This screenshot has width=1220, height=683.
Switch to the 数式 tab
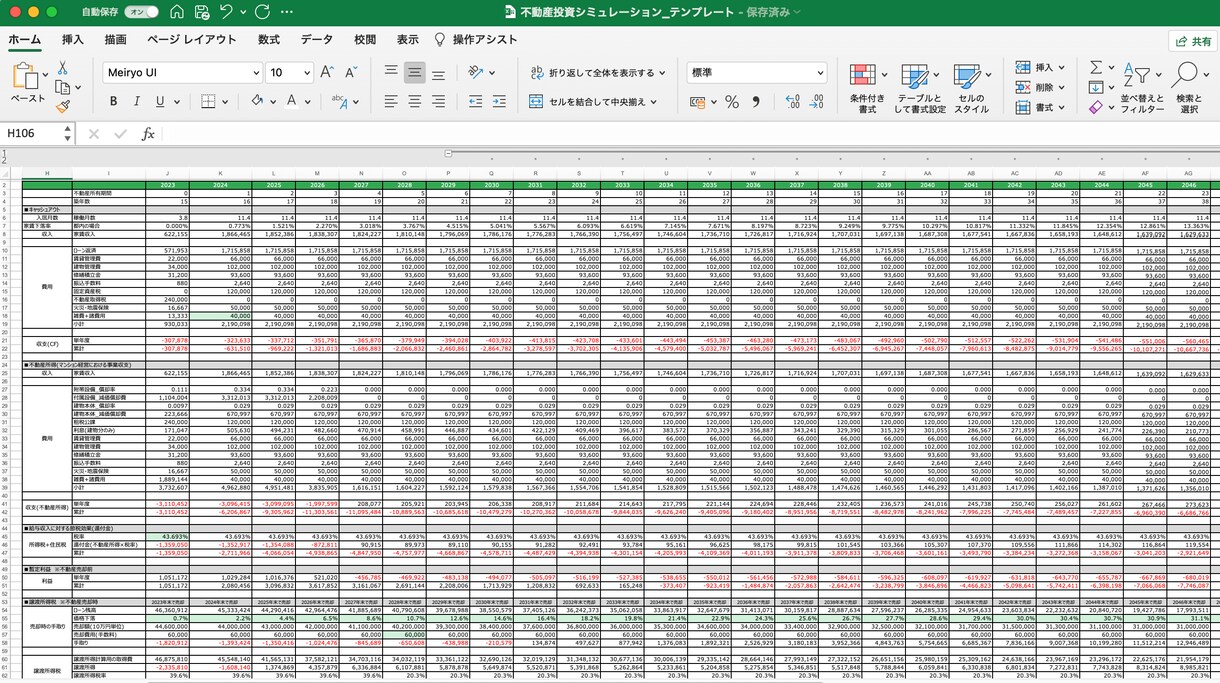(269, 40)
